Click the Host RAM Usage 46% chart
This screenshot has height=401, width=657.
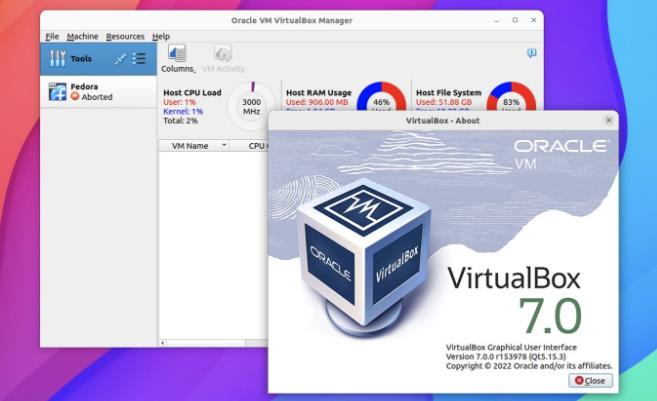[x=381, y=97]
